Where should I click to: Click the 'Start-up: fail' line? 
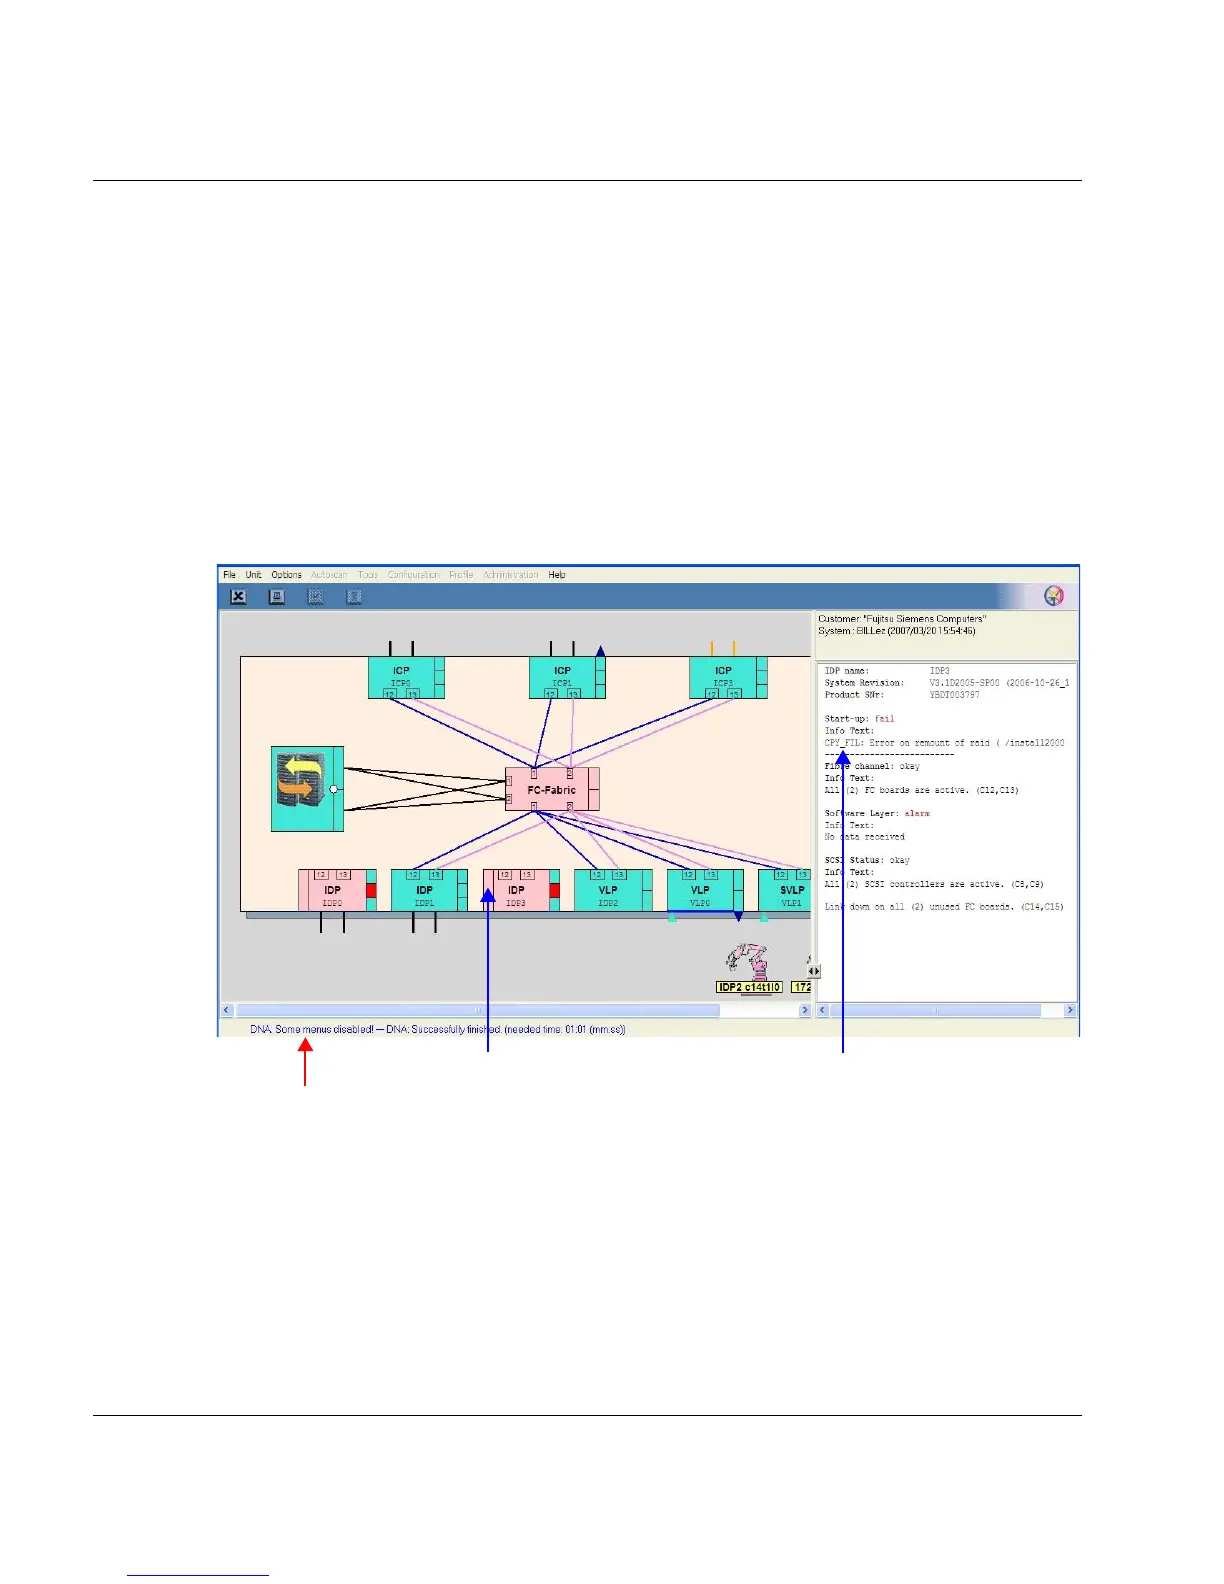pos(859,719)
